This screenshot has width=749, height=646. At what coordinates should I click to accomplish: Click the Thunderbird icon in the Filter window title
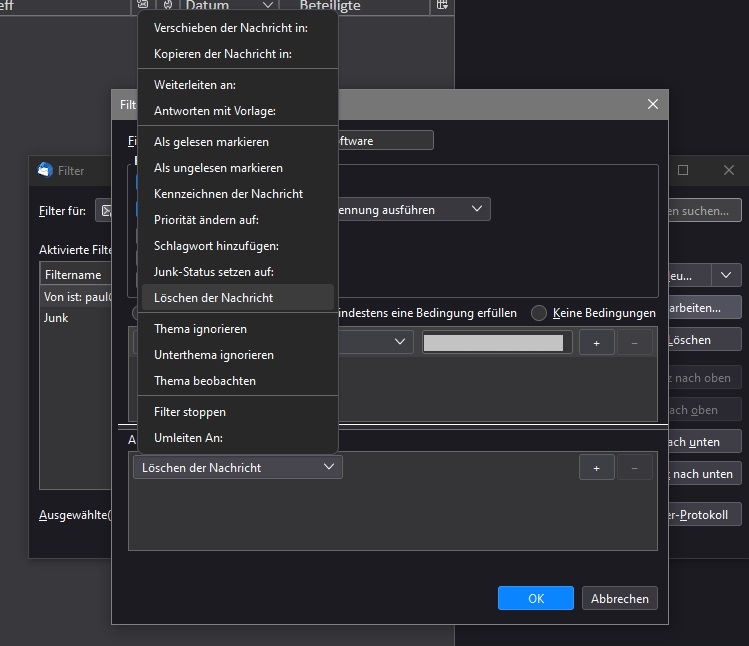tap(45, 170)
